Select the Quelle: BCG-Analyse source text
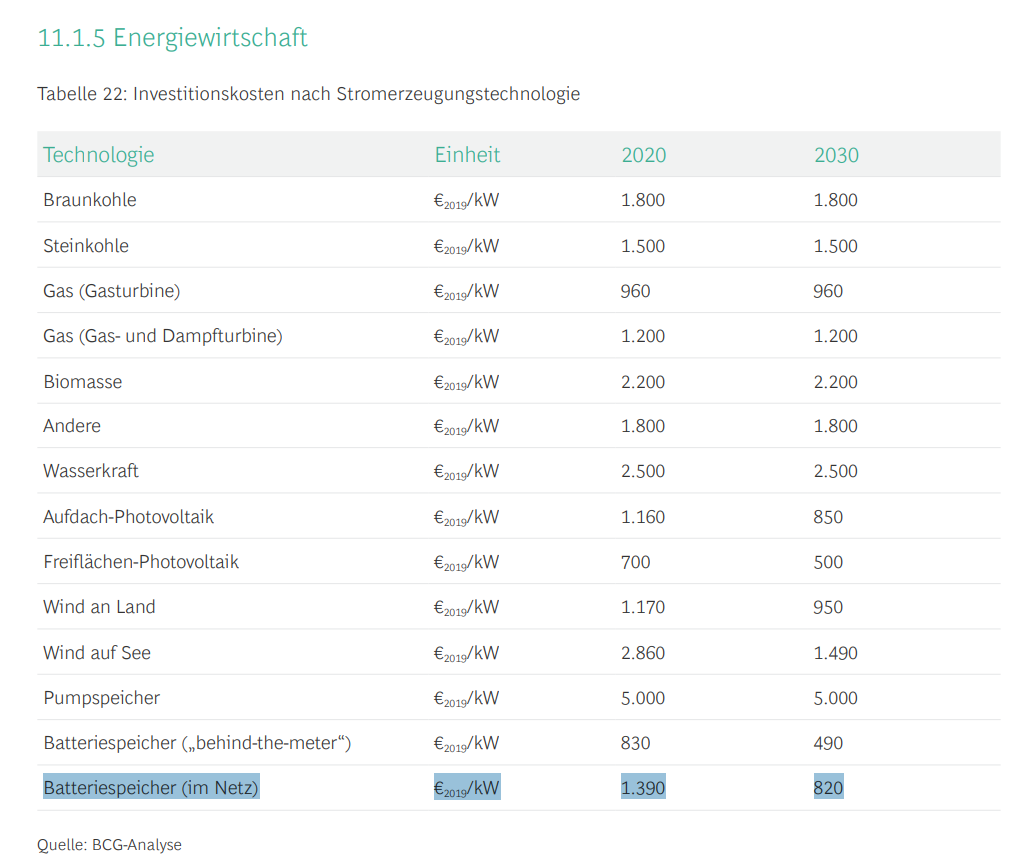Screen dimensions: 1028x866 pos(109,844)
